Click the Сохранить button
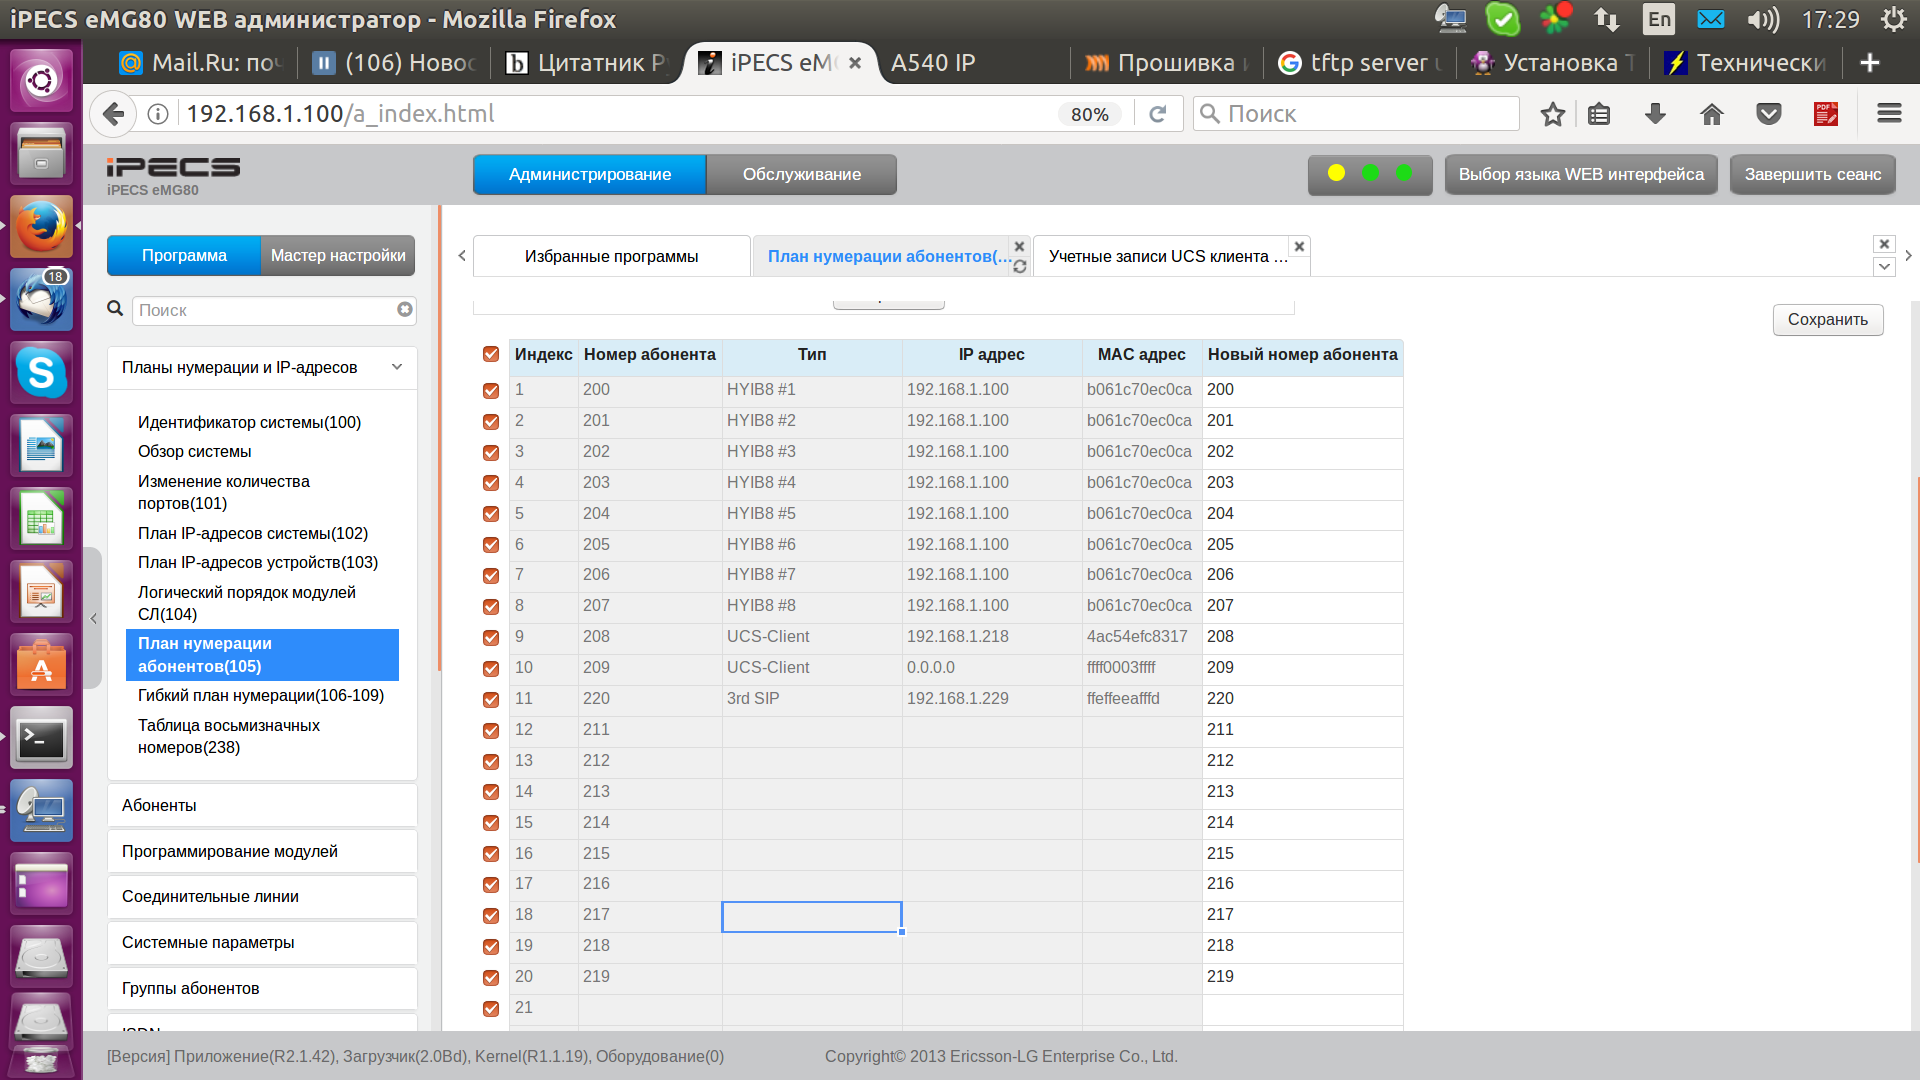 1827,320
